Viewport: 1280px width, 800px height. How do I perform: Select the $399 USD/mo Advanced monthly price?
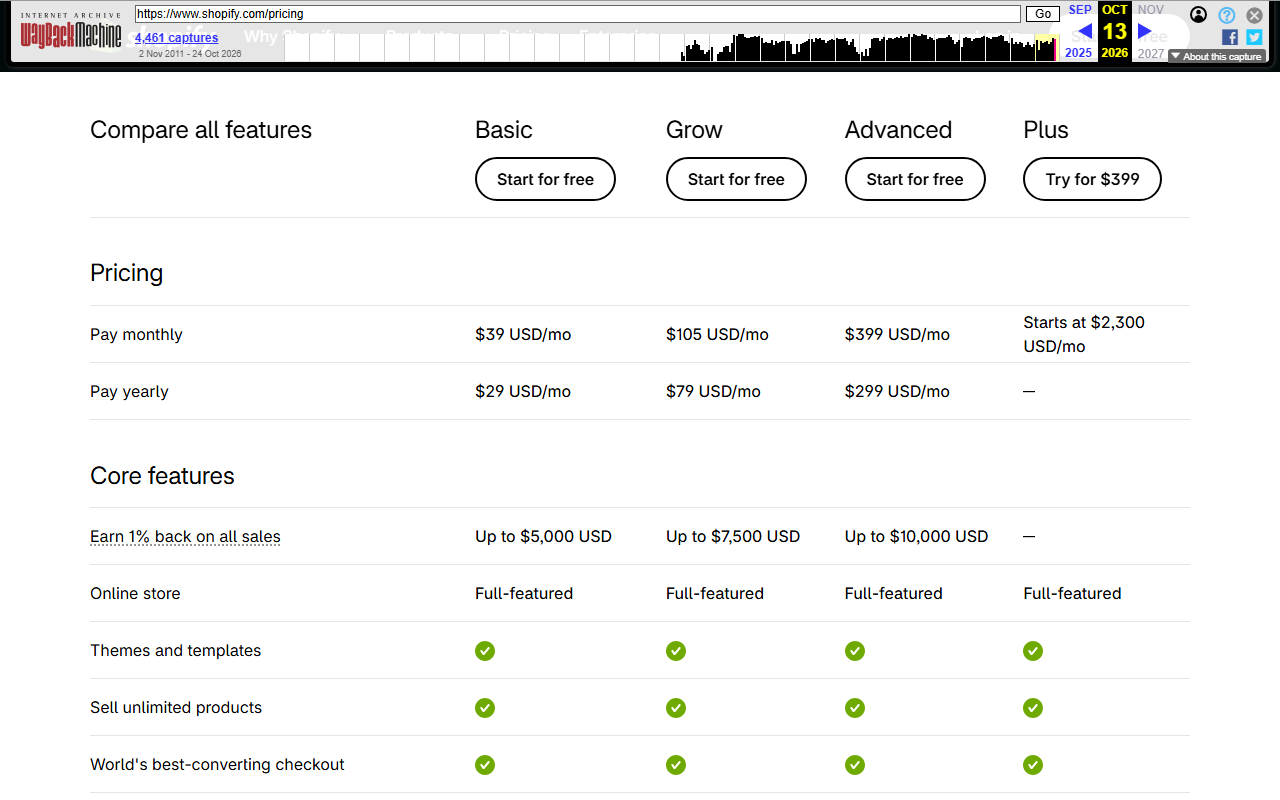click(897, 334)
